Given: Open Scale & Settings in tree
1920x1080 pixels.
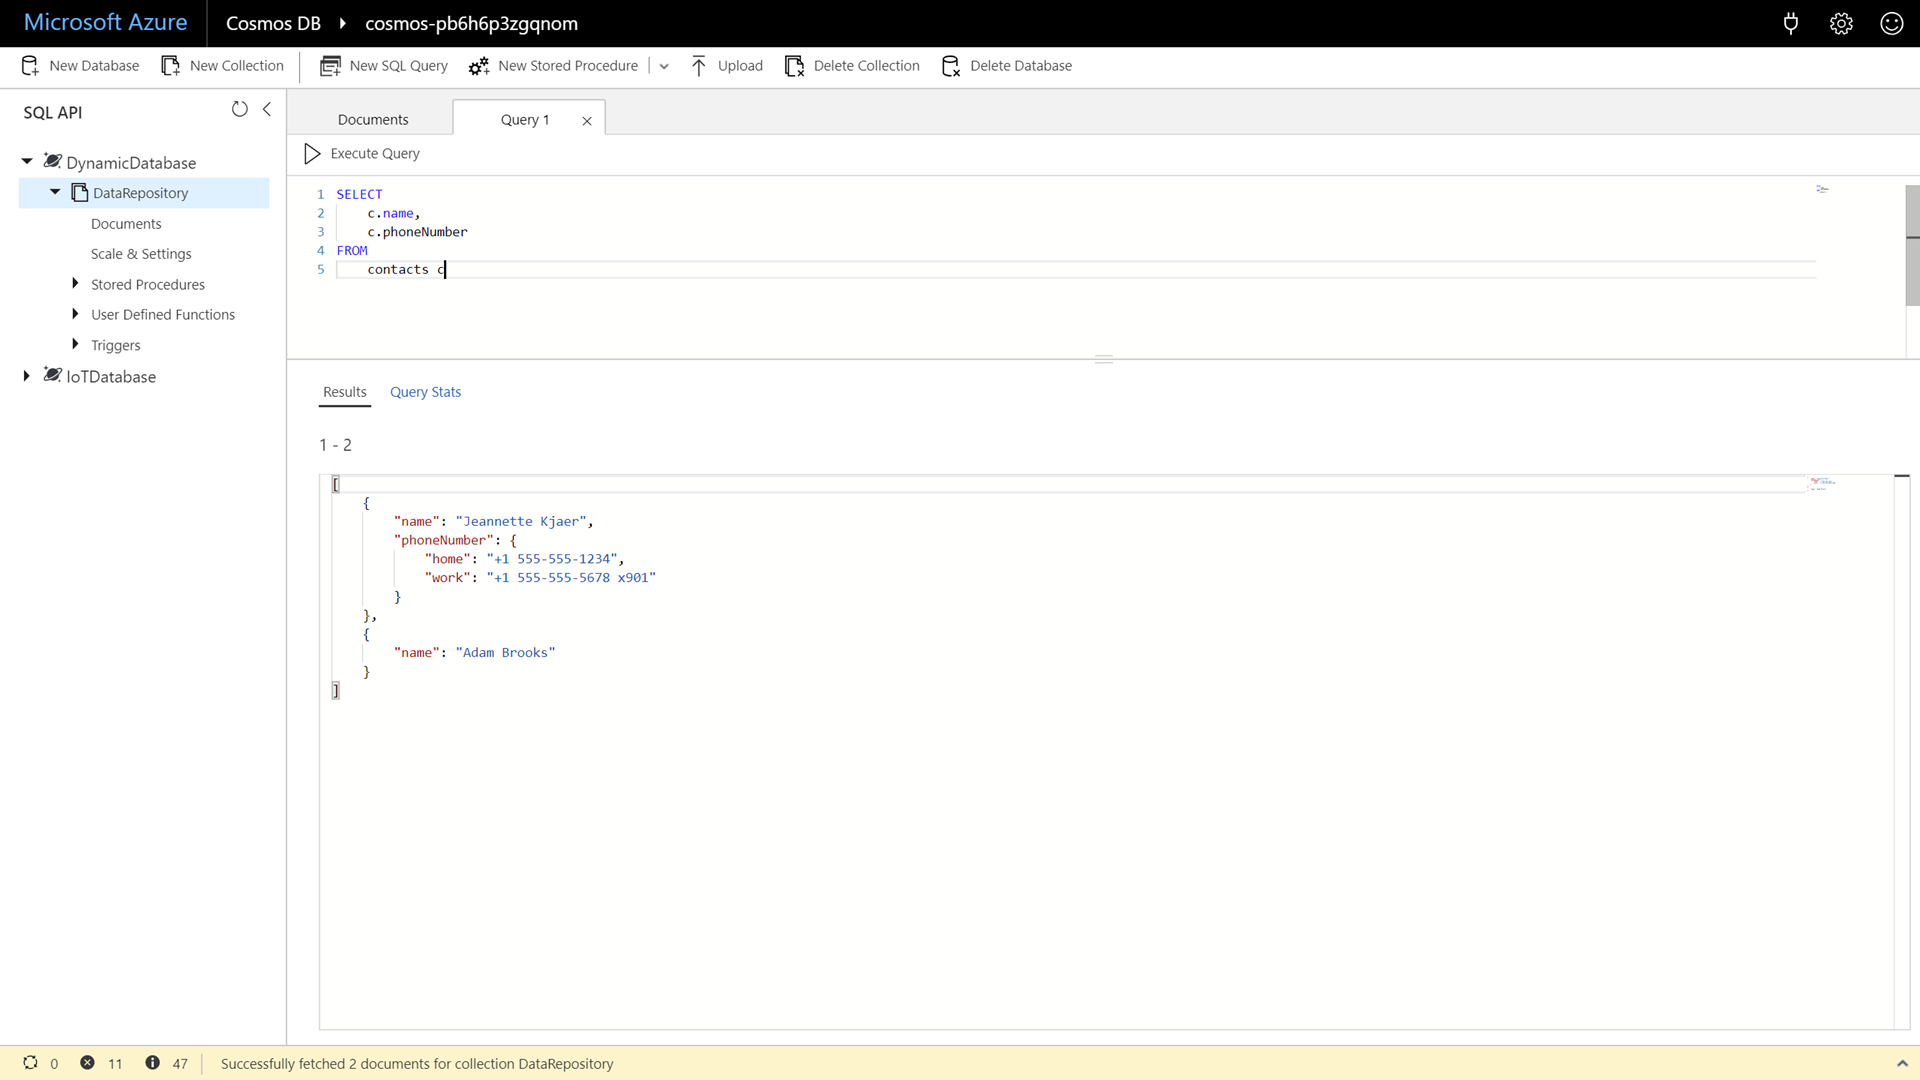Looking at the screenshot, I should click(141, 254).
